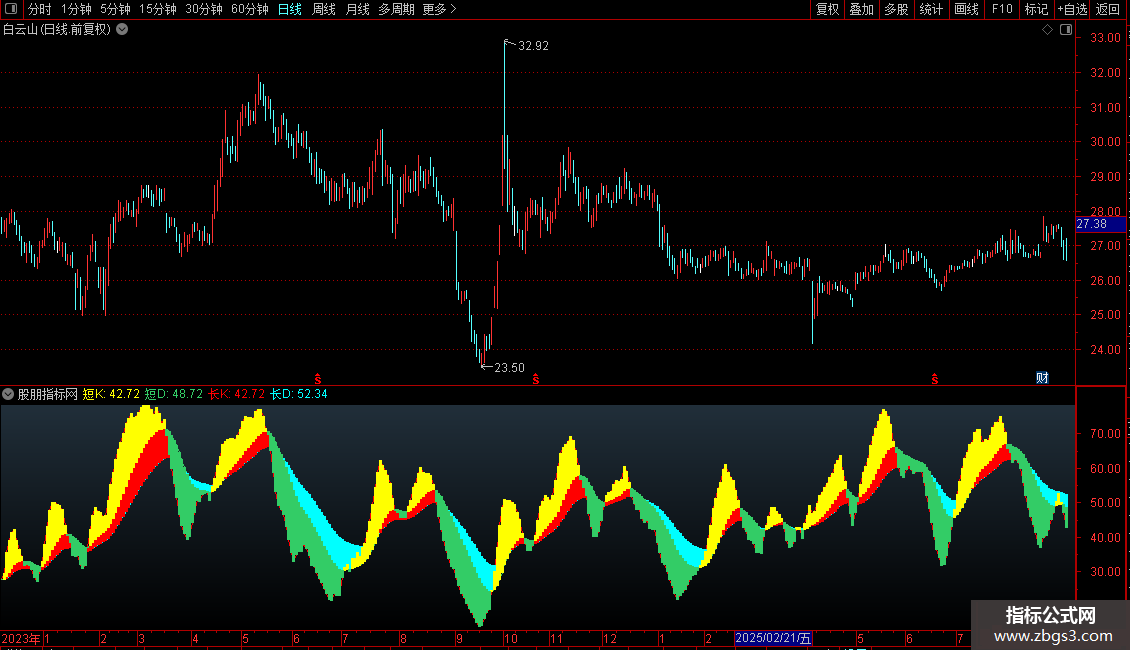Click the 短K: 42.72 indicator value
1130x650 pixels.
click(111, 394)
